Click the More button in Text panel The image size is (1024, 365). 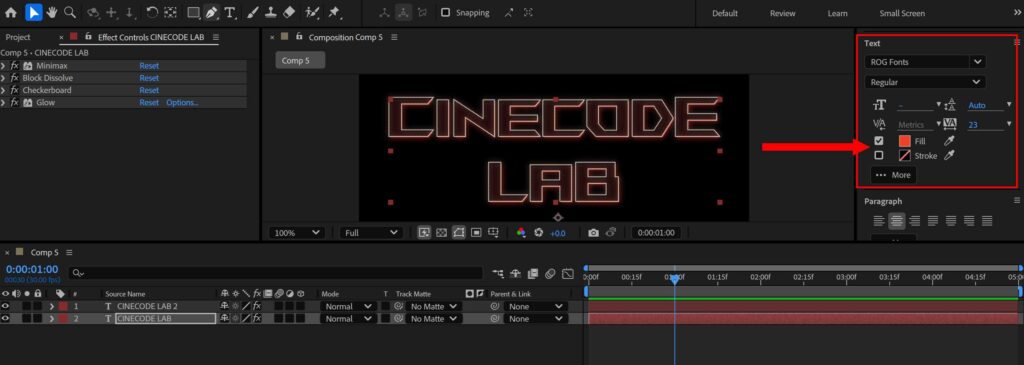(x=893, y=175)
